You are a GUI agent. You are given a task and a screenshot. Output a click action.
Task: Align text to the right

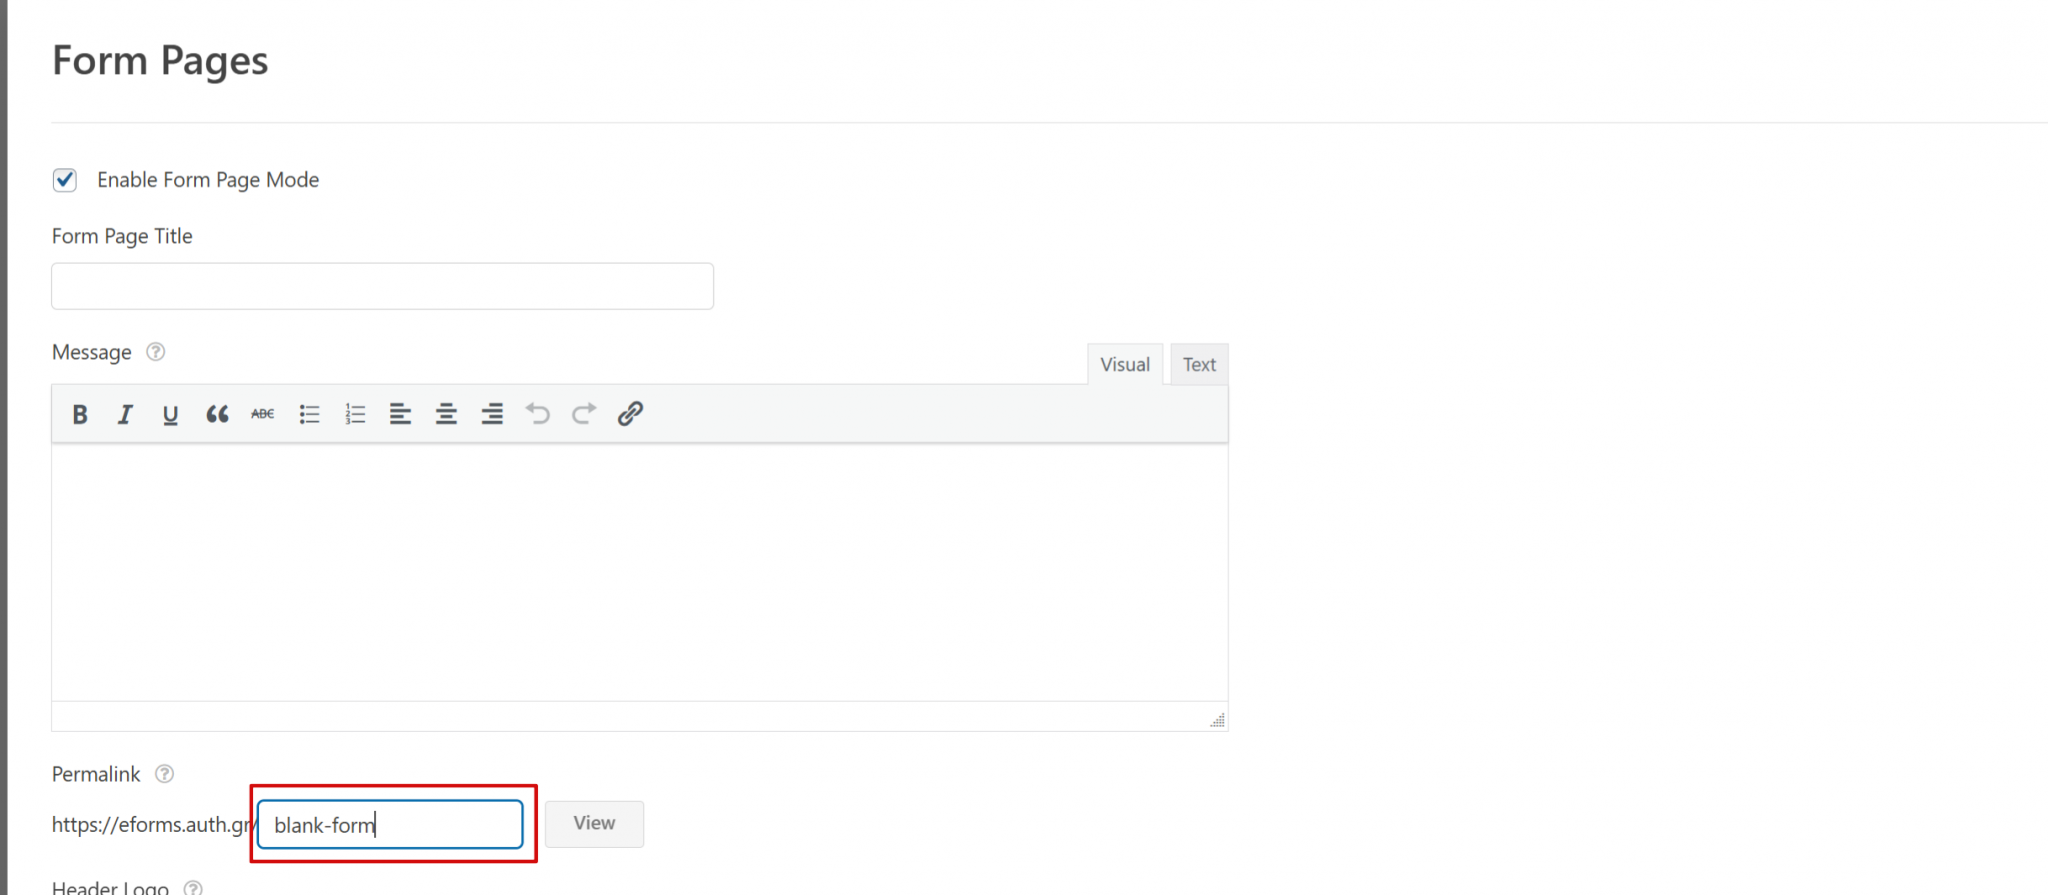click(x=491, y=413)
